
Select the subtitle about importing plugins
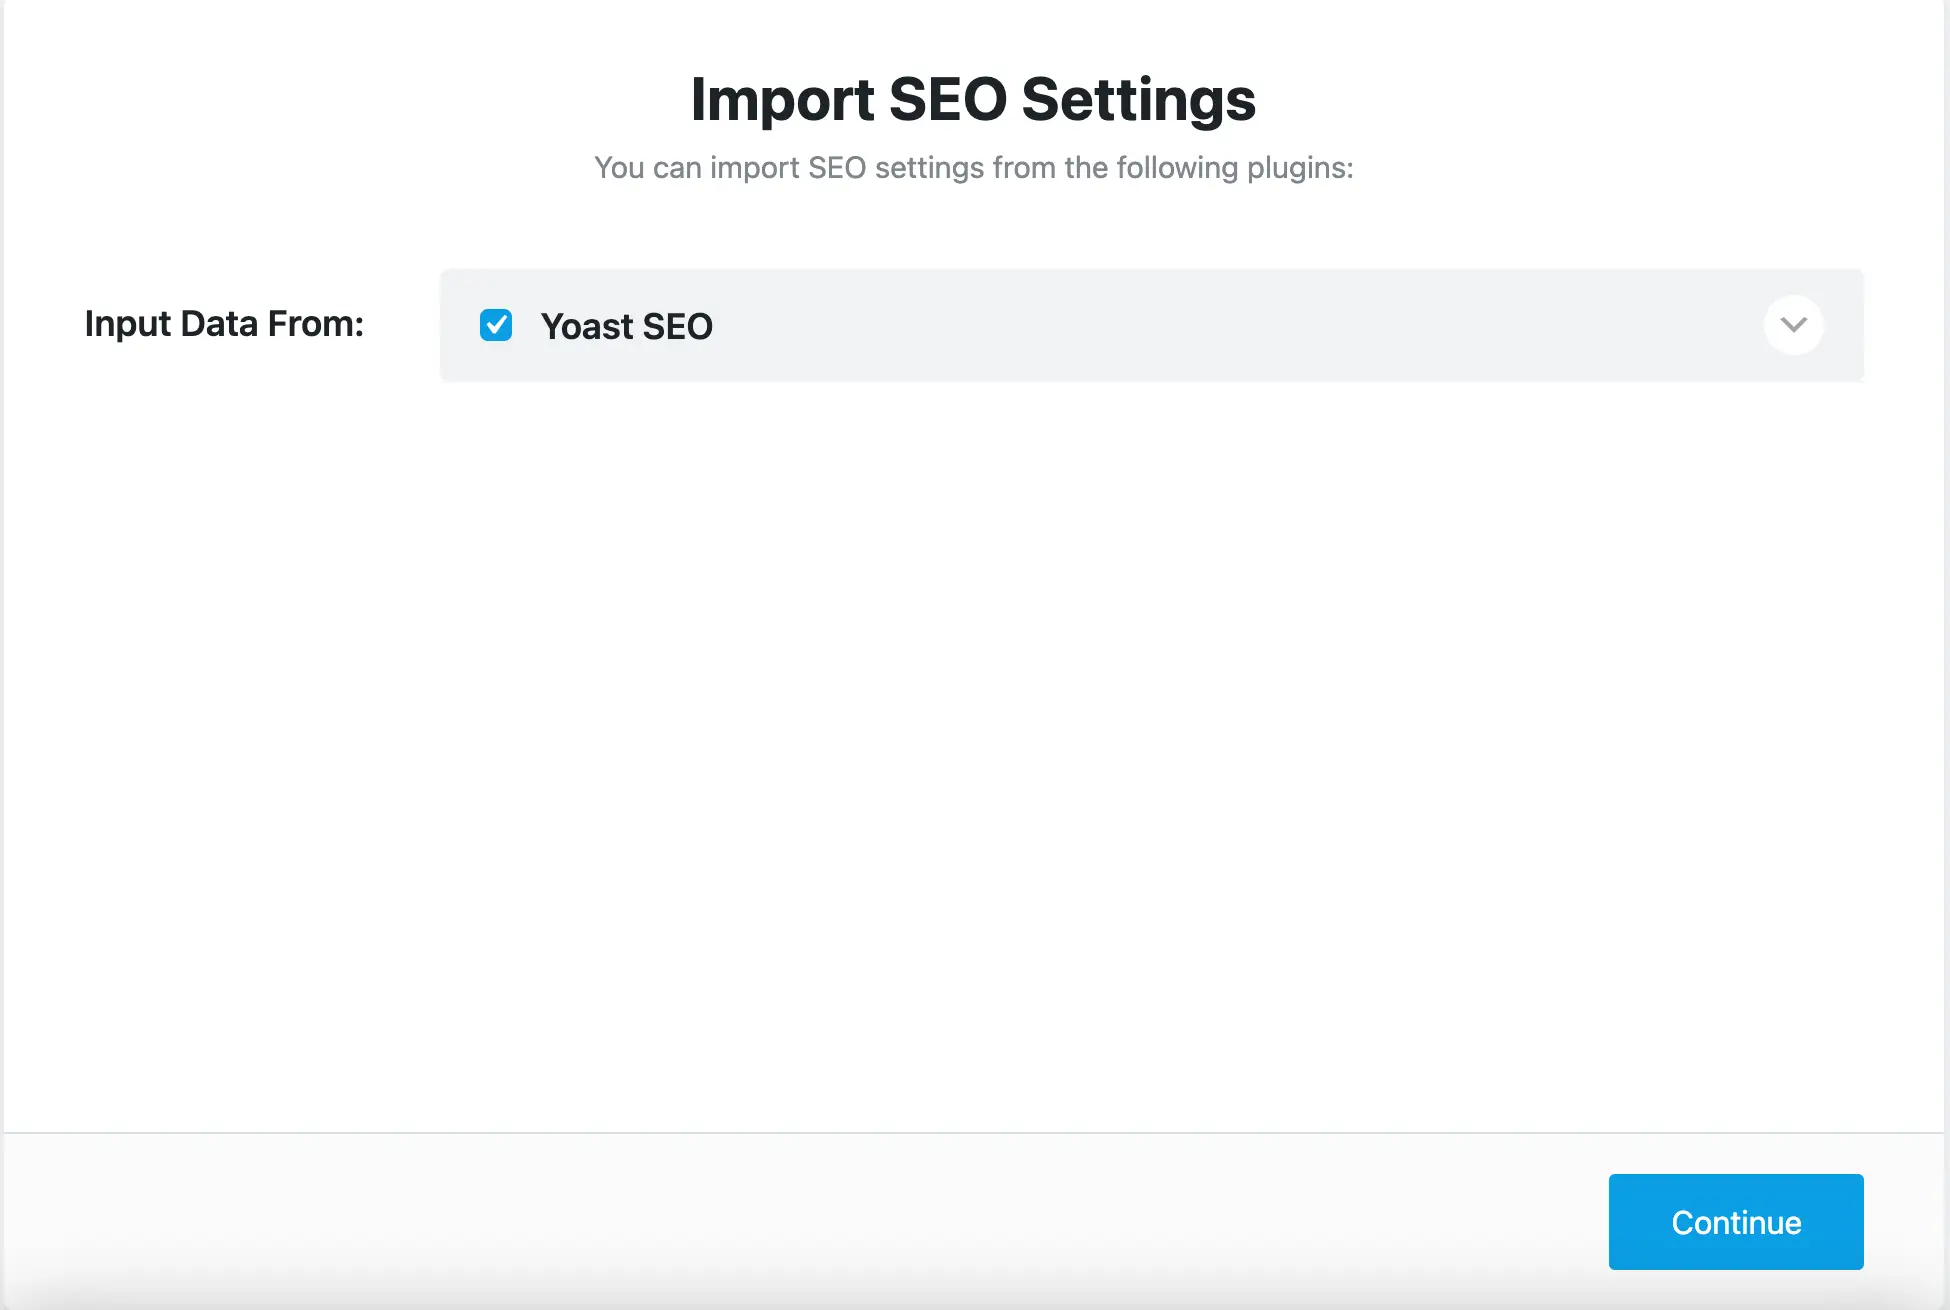[973, 167]
